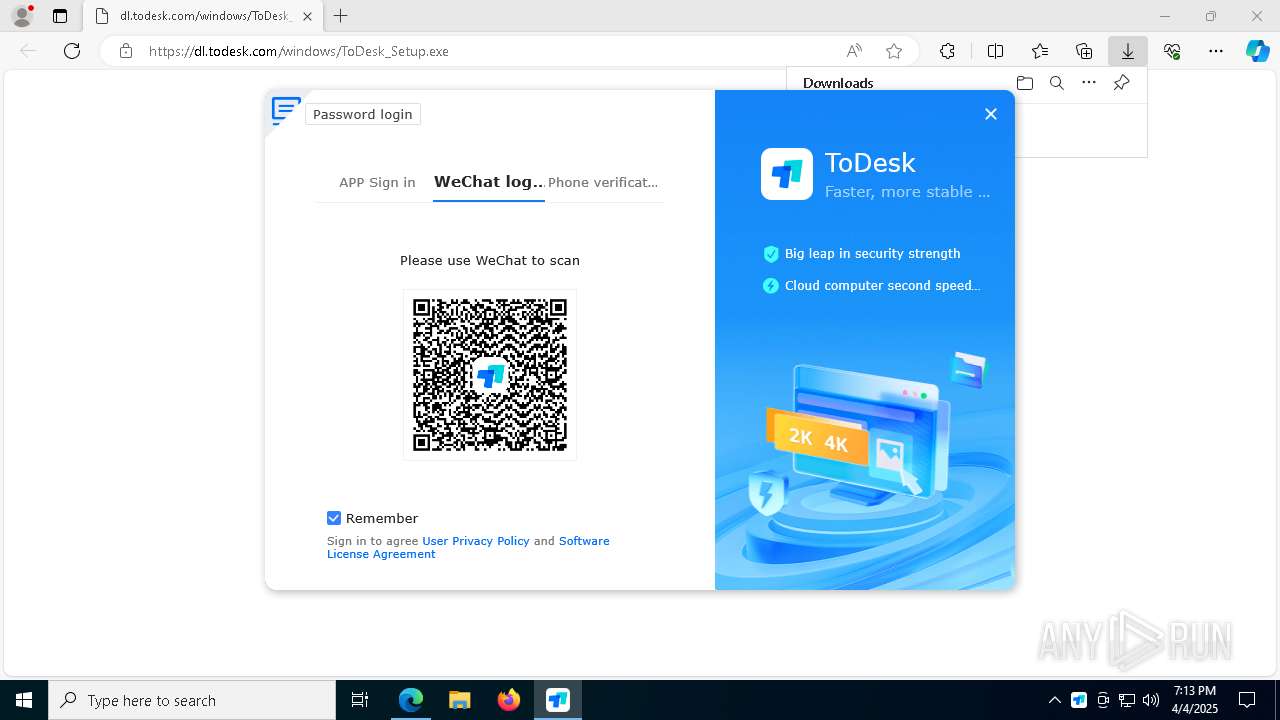Open Browser essentials icon

(x=1172, y=51)
